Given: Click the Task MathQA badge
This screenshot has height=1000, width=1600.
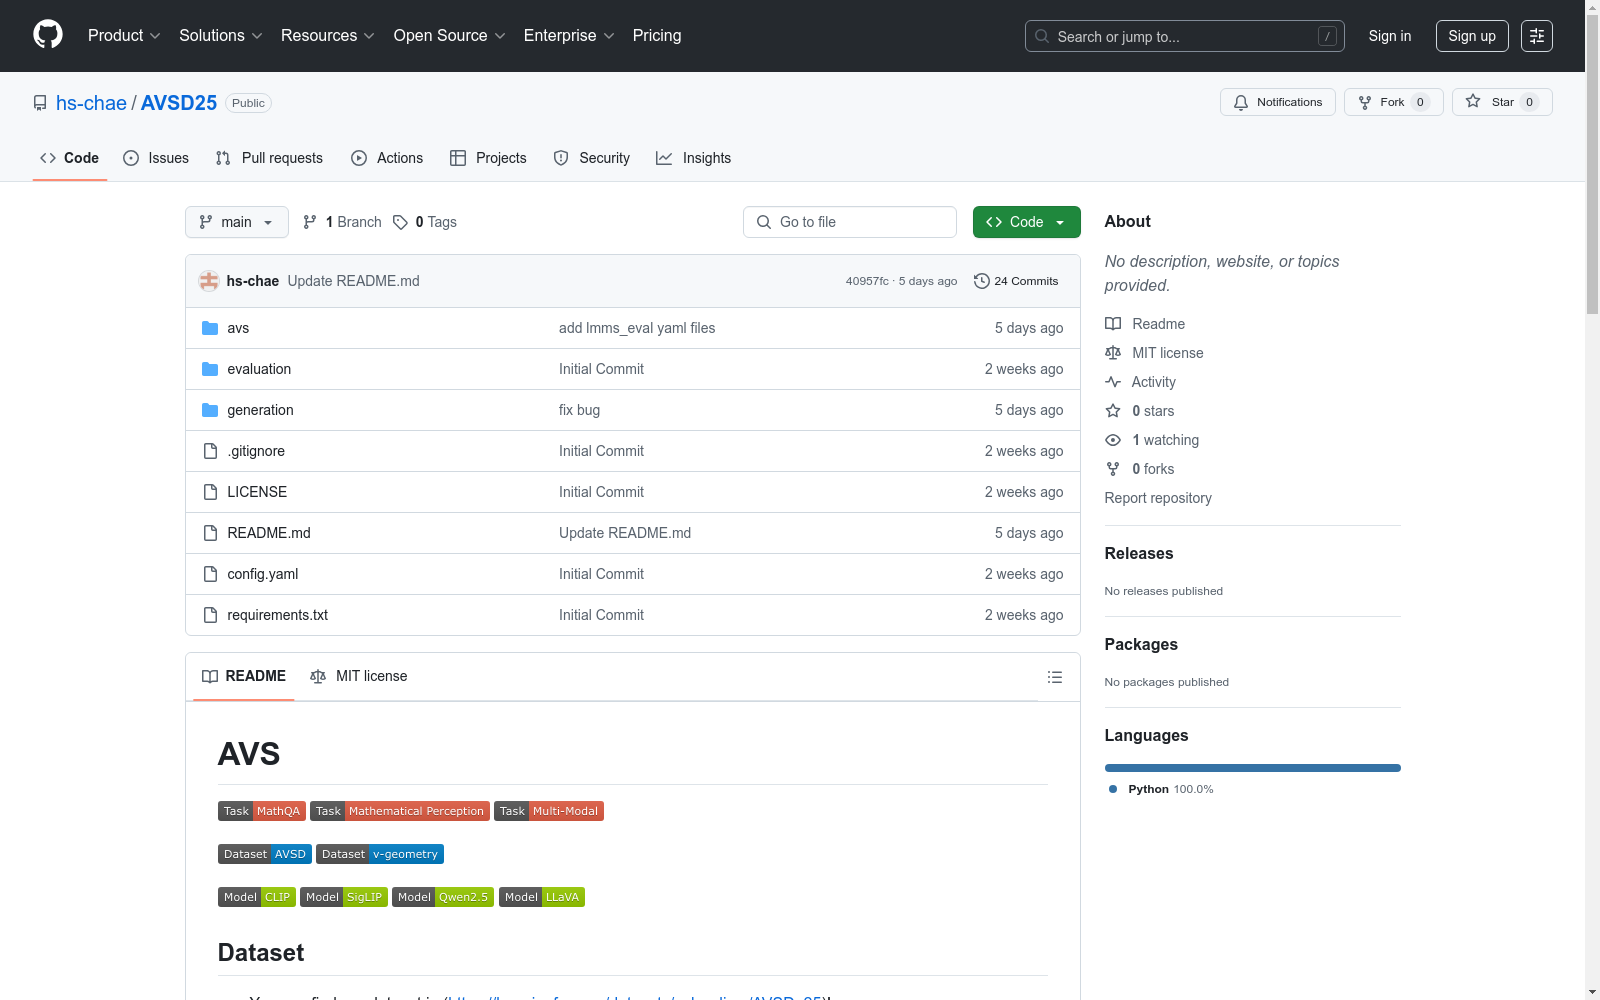Looking at the screenshot, I should click(x=262, y=811).
